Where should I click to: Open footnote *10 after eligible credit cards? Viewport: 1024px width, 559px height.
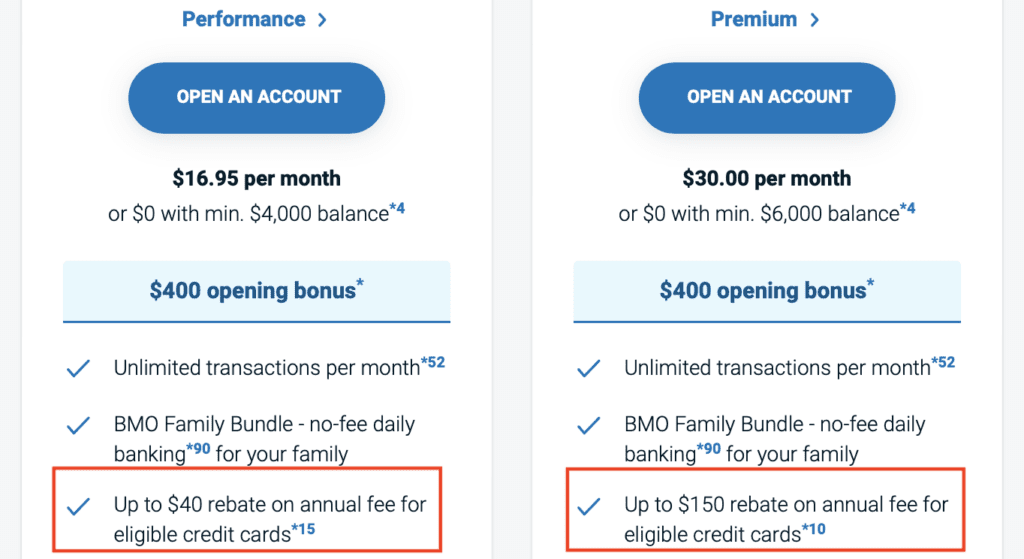tap(814, 530)
